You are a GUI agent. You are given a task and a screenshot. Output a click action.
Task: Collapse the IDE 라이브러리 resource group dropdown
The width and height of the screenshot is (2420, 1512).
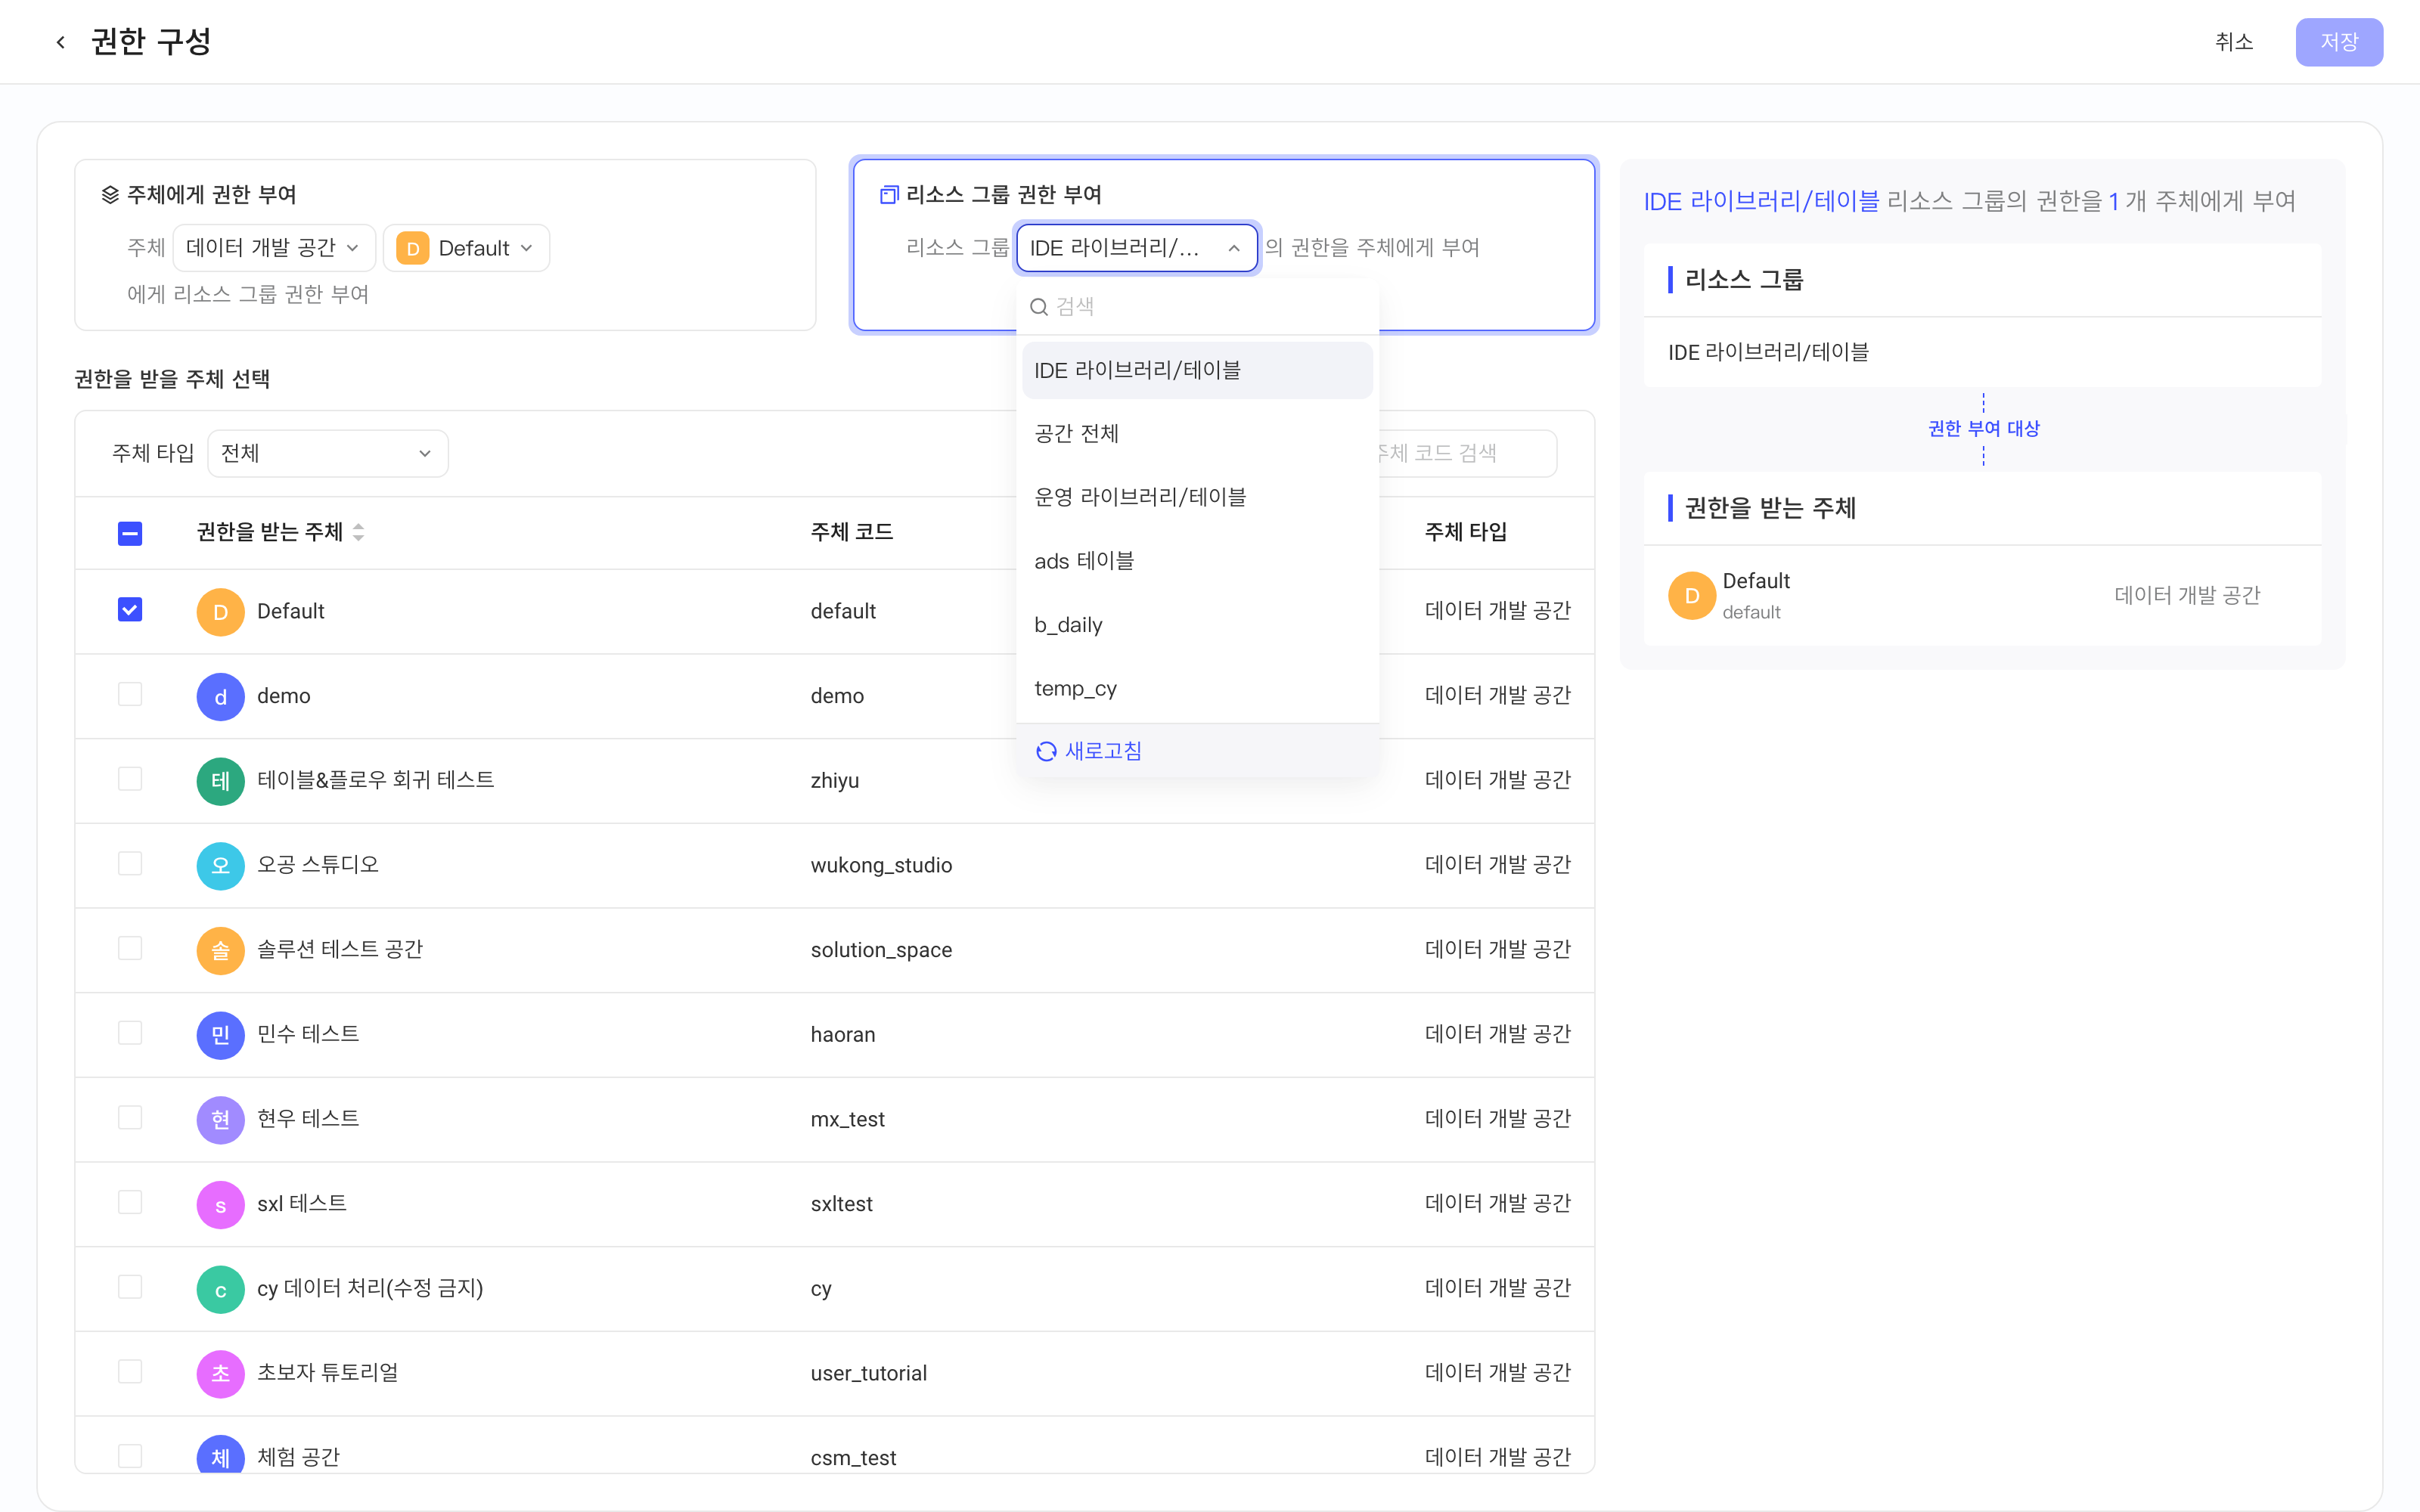(x=1137, y=248)
